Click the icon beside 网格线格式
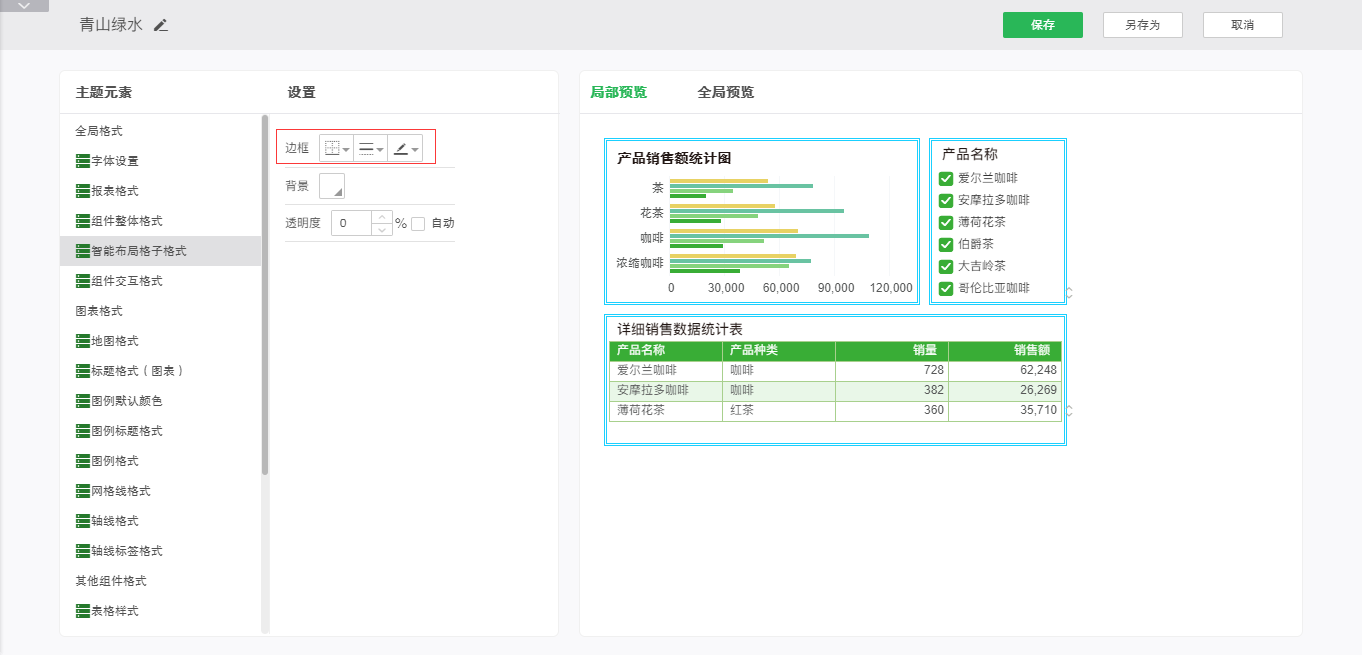This screenshot has width=1362, height=655. pos(82,491)
